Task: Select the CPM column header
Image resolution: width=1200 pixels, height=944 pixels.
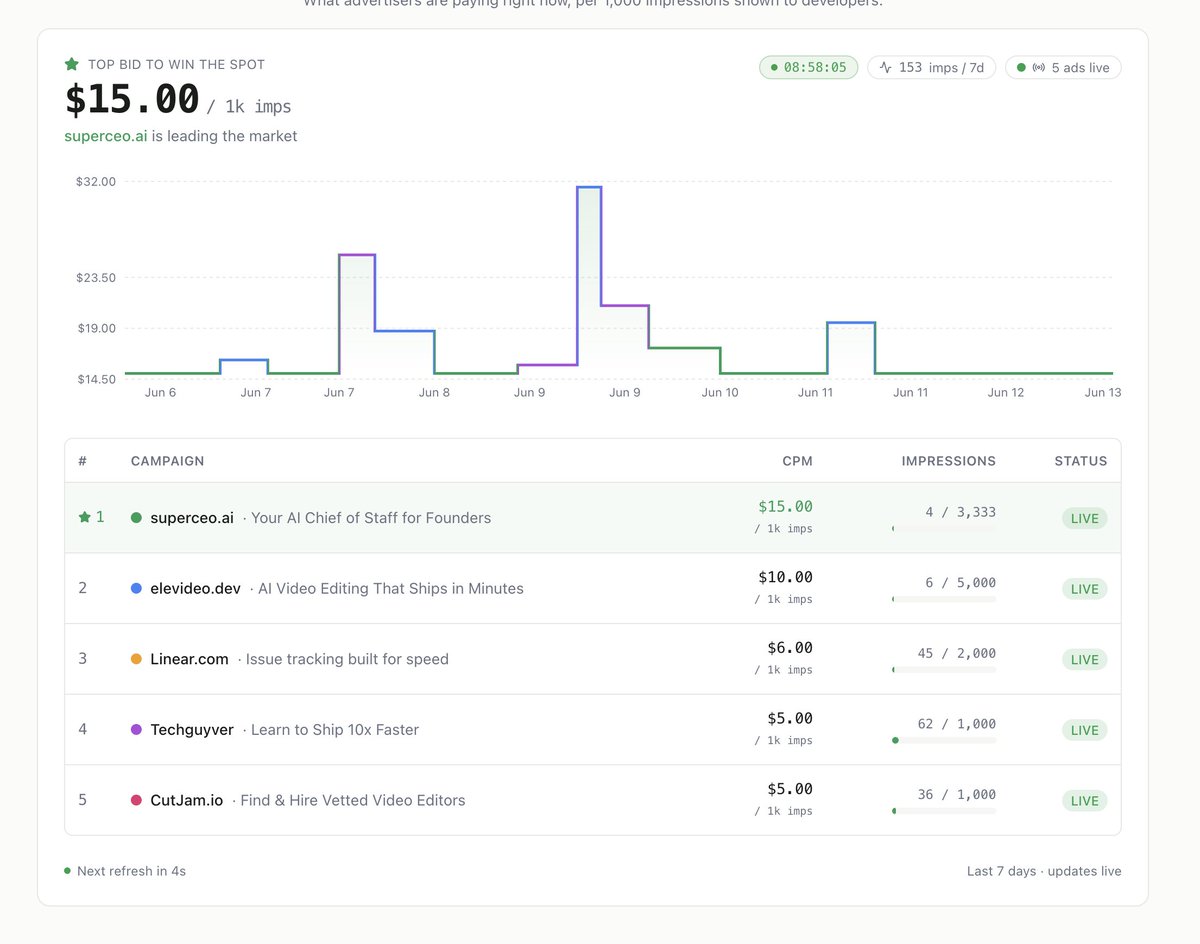Action: point(797,461)
